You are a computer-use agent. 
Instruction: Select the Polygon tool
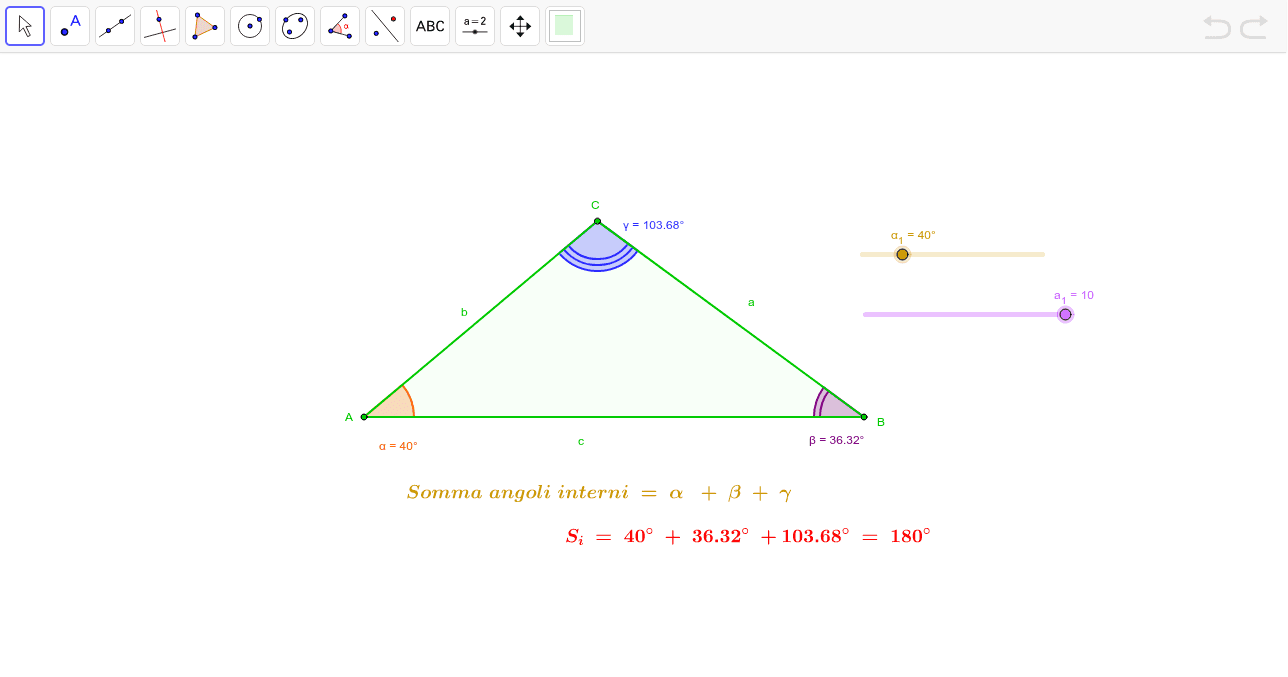pos(204,25)
